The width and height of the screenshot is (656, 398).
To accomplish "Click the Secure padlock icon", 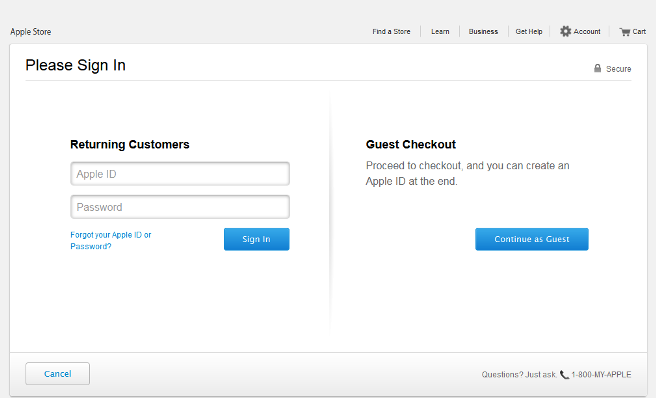I will (x=597, y=68).
